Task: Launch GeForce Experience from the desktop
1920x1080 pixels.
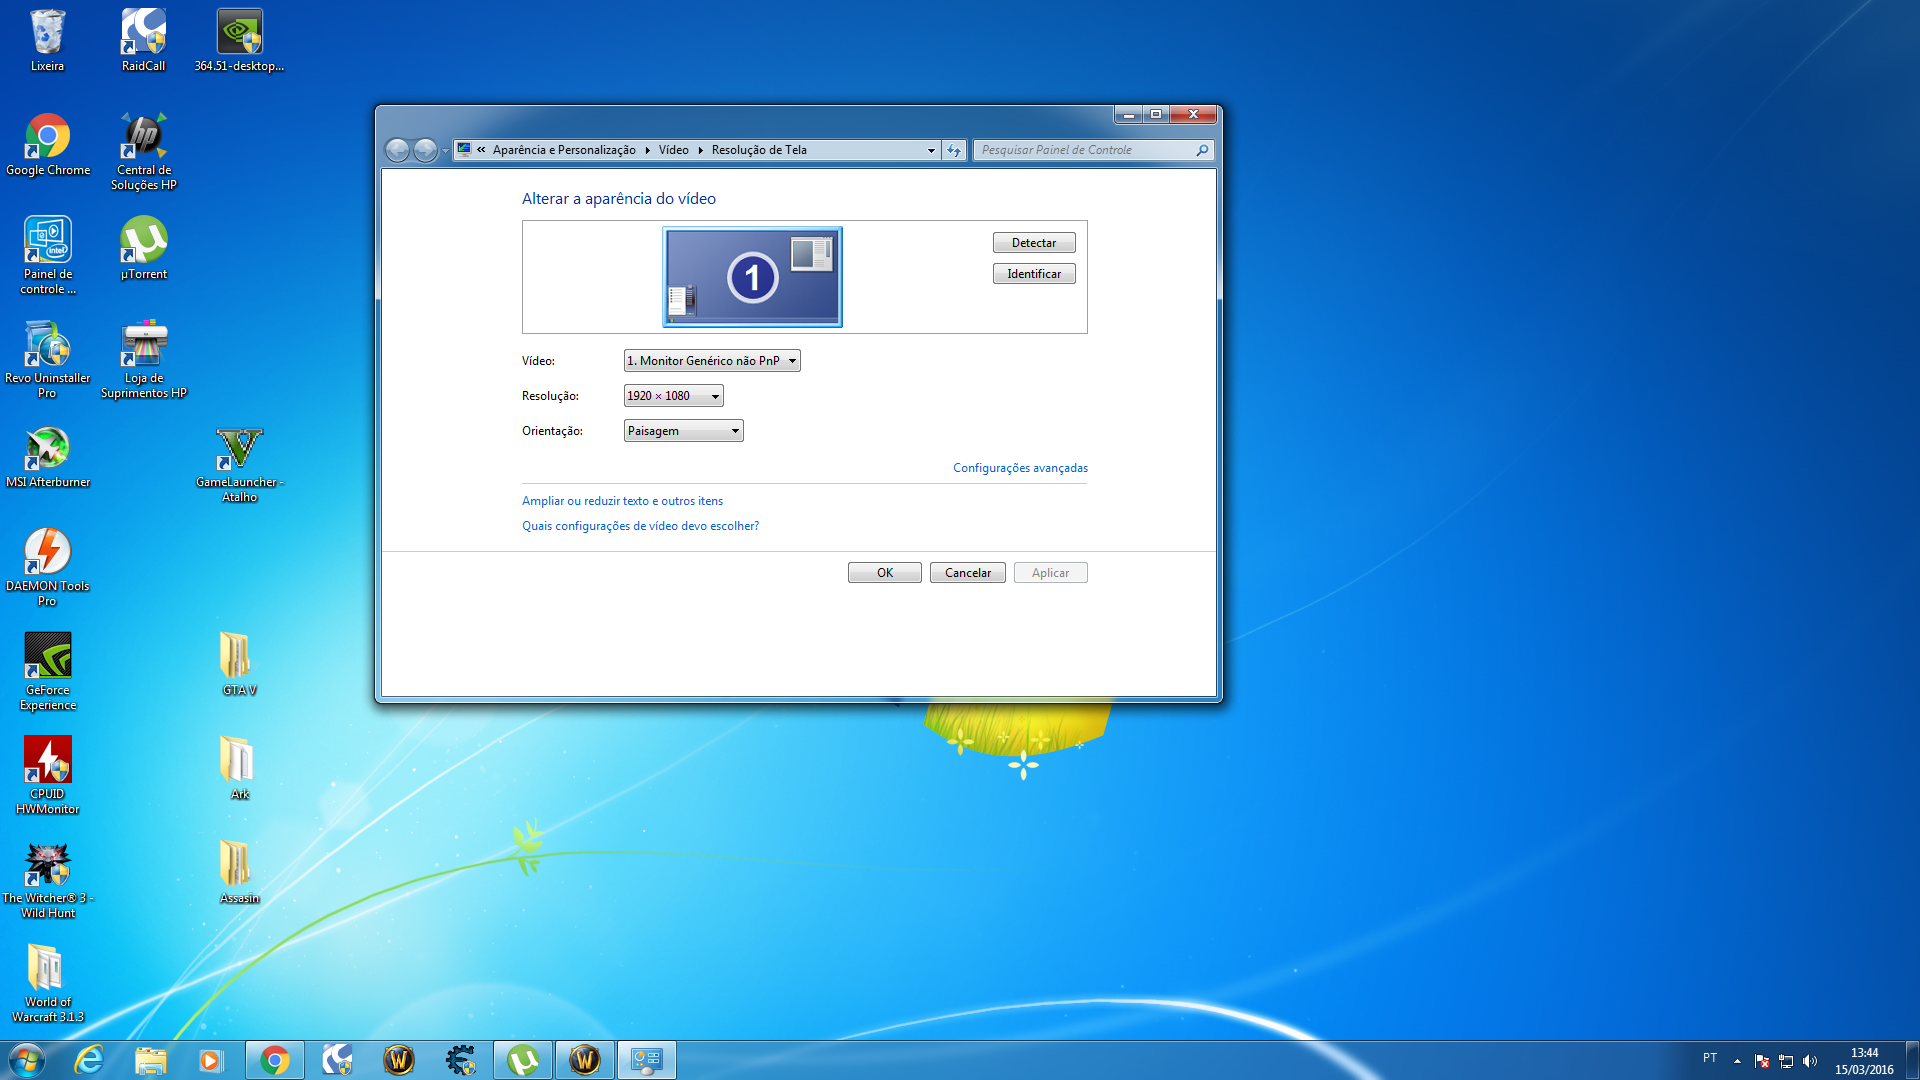Action: coord(48,672)
